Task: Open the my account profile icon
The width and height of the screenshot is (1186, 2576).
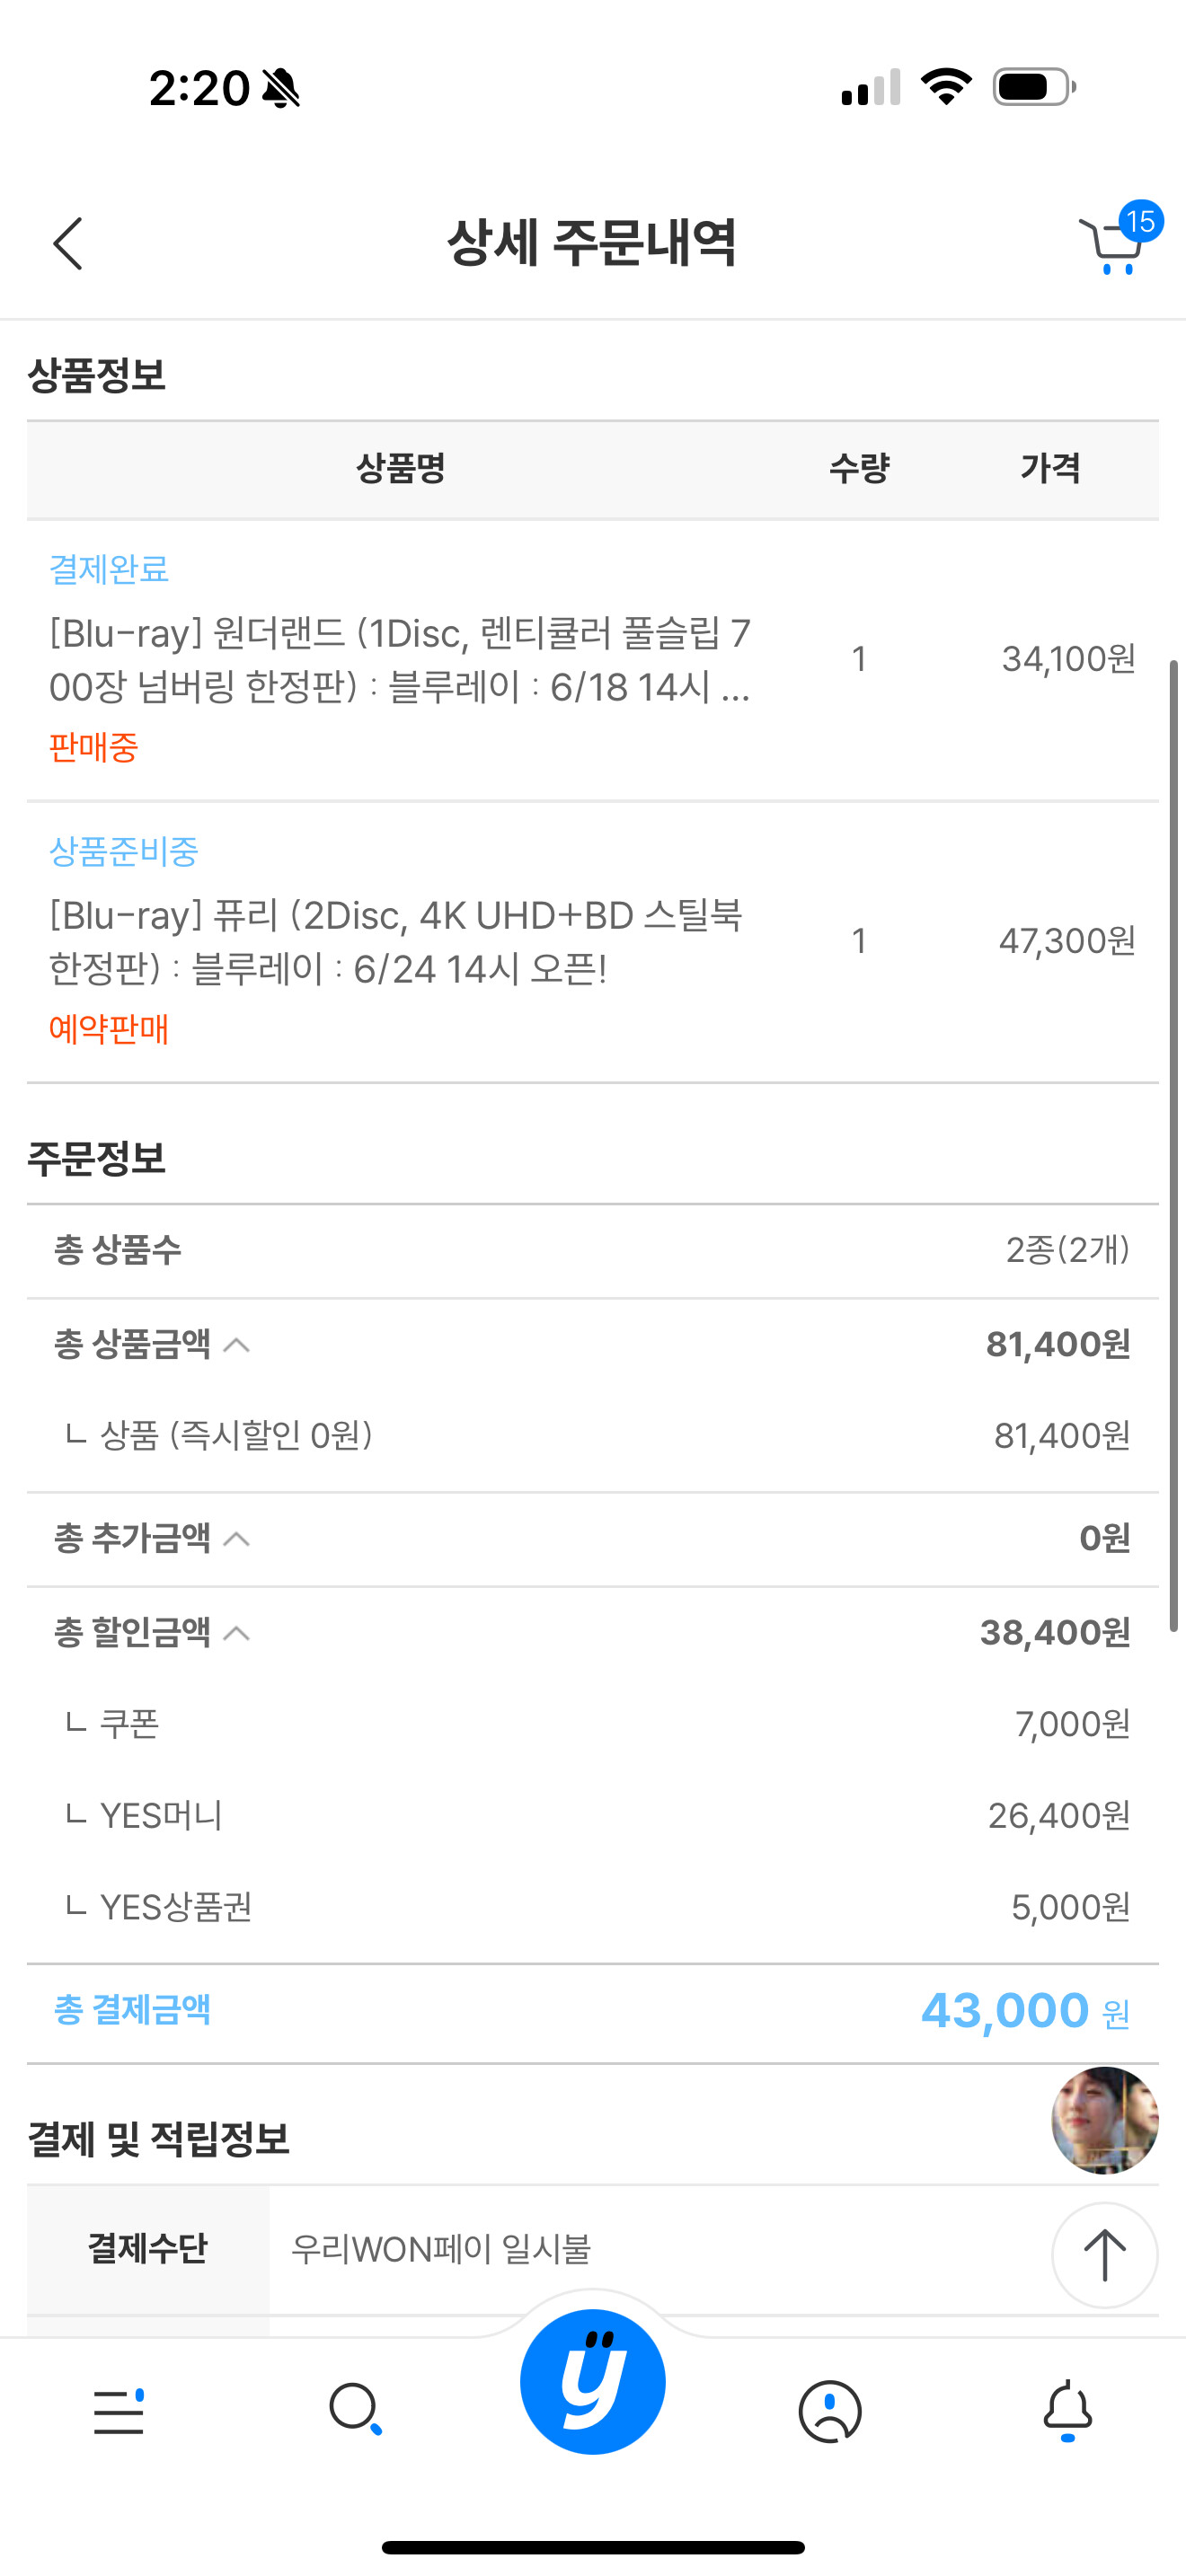Action: pyautogui.click(x=830, y=2411)
